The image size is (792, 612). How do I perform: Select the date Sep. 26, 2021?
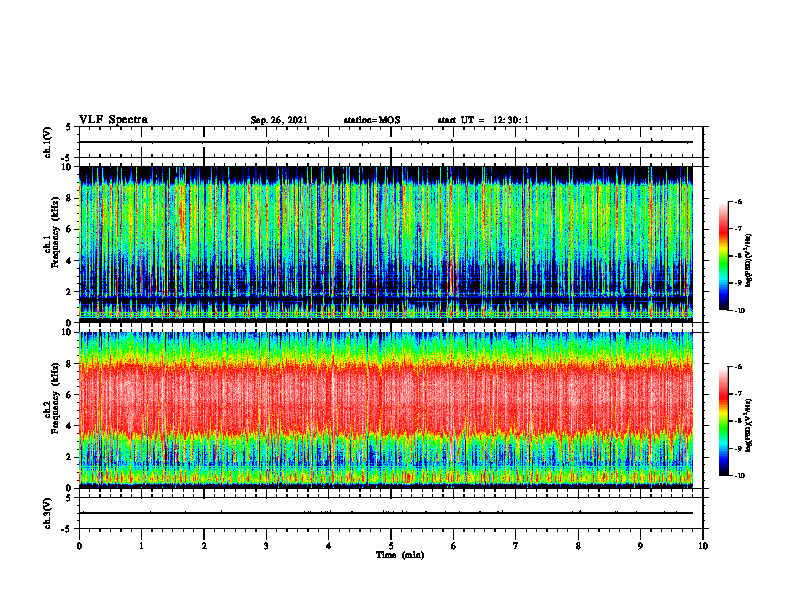coord(279,120)
